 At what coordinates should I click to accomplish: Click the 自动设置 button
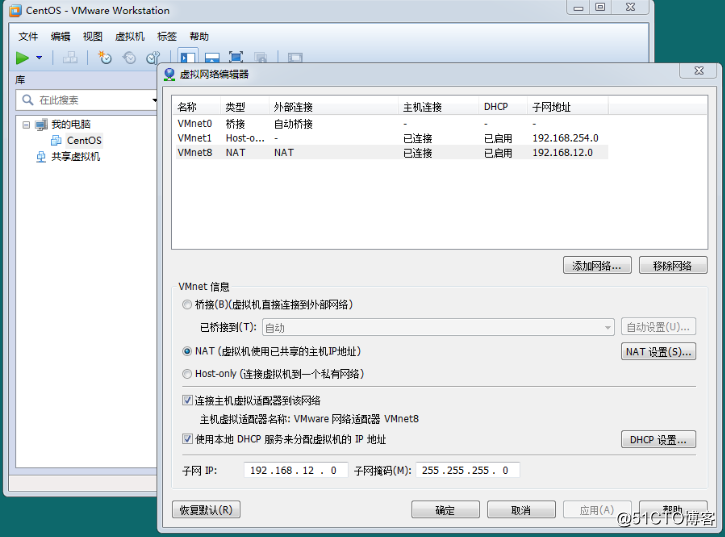658,327
